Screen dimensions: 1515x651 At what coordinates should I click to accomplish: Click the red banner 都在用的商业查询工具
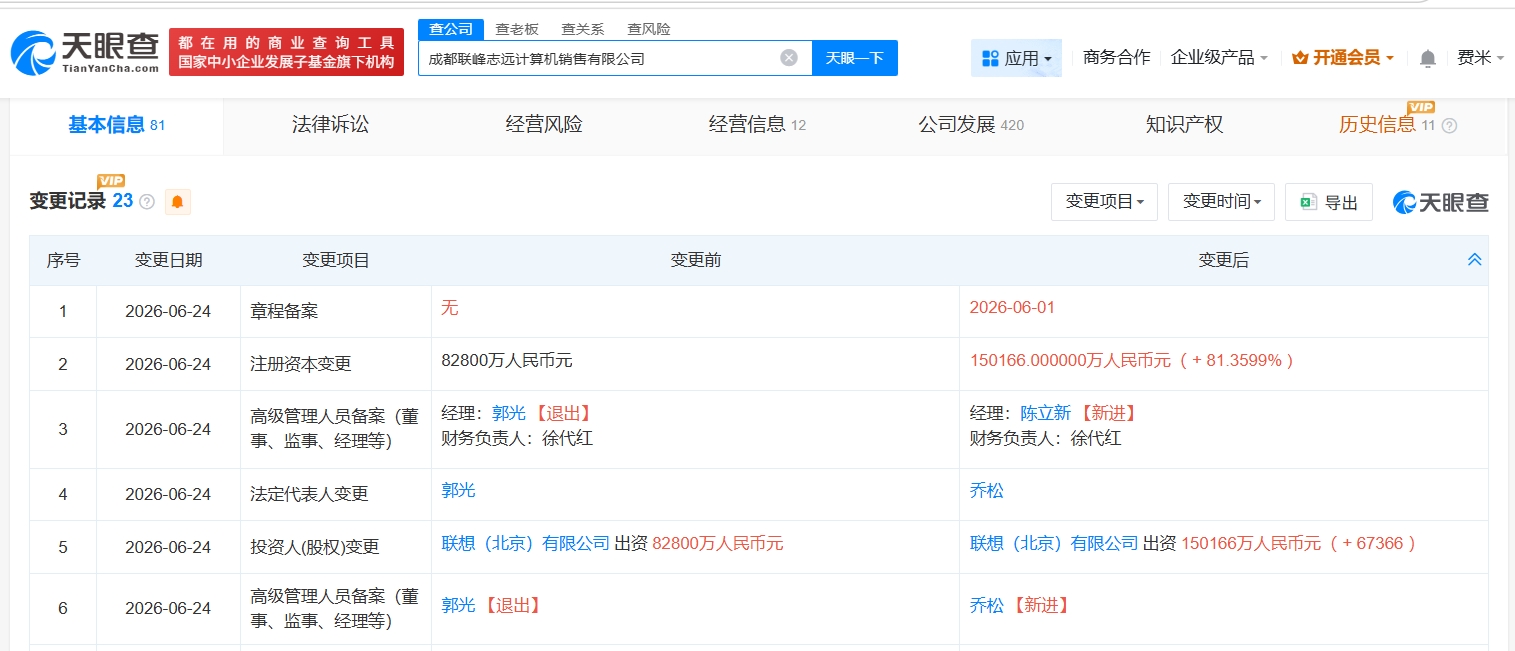286,52
